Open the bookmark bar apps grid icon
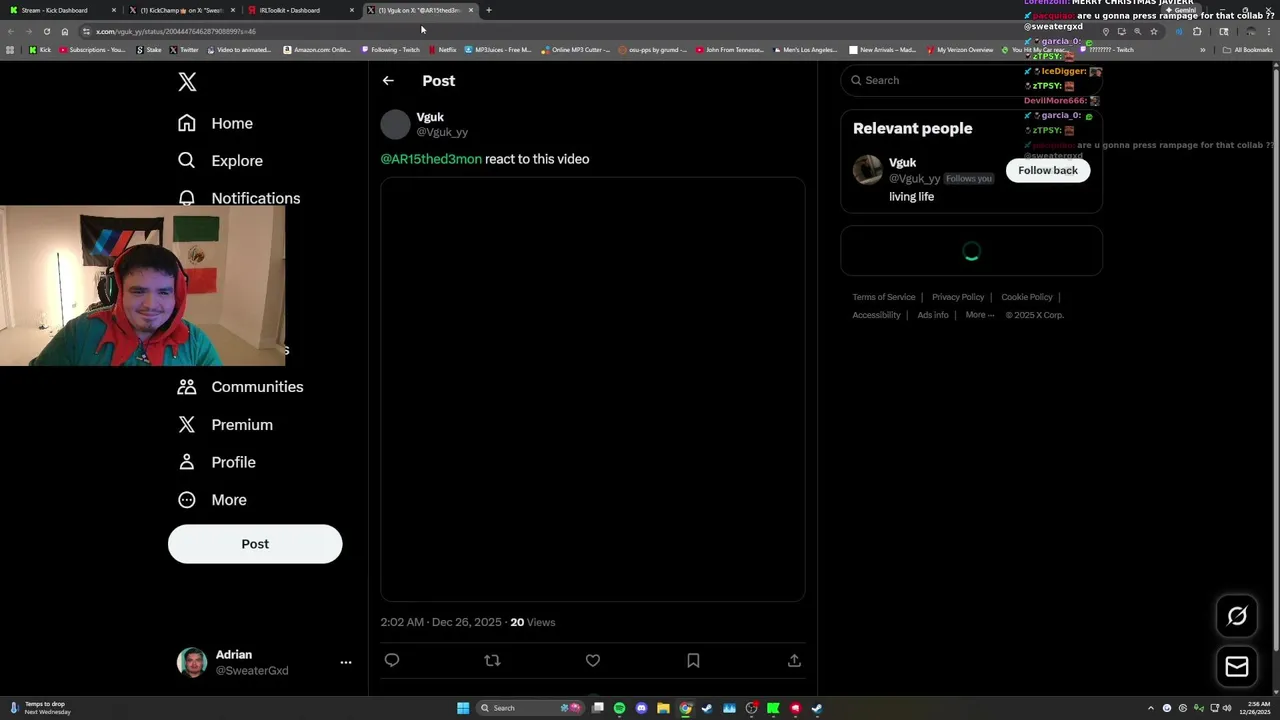This screenshot has height=720, width=1280. (x=10, y=50)
